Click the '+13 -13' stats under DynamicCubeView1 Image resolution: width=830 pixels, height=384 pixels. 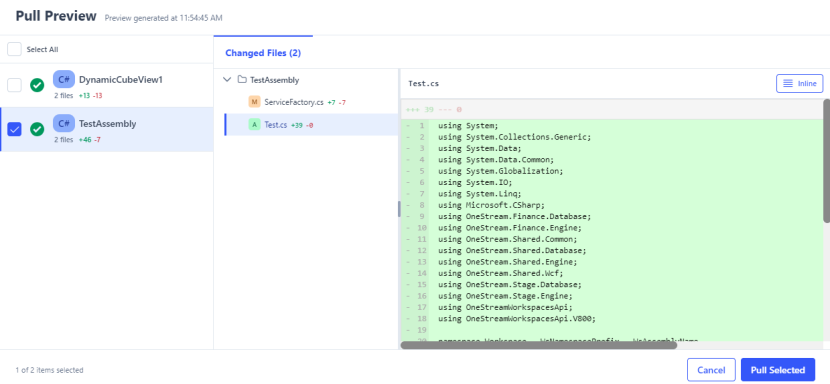point(91,96)
